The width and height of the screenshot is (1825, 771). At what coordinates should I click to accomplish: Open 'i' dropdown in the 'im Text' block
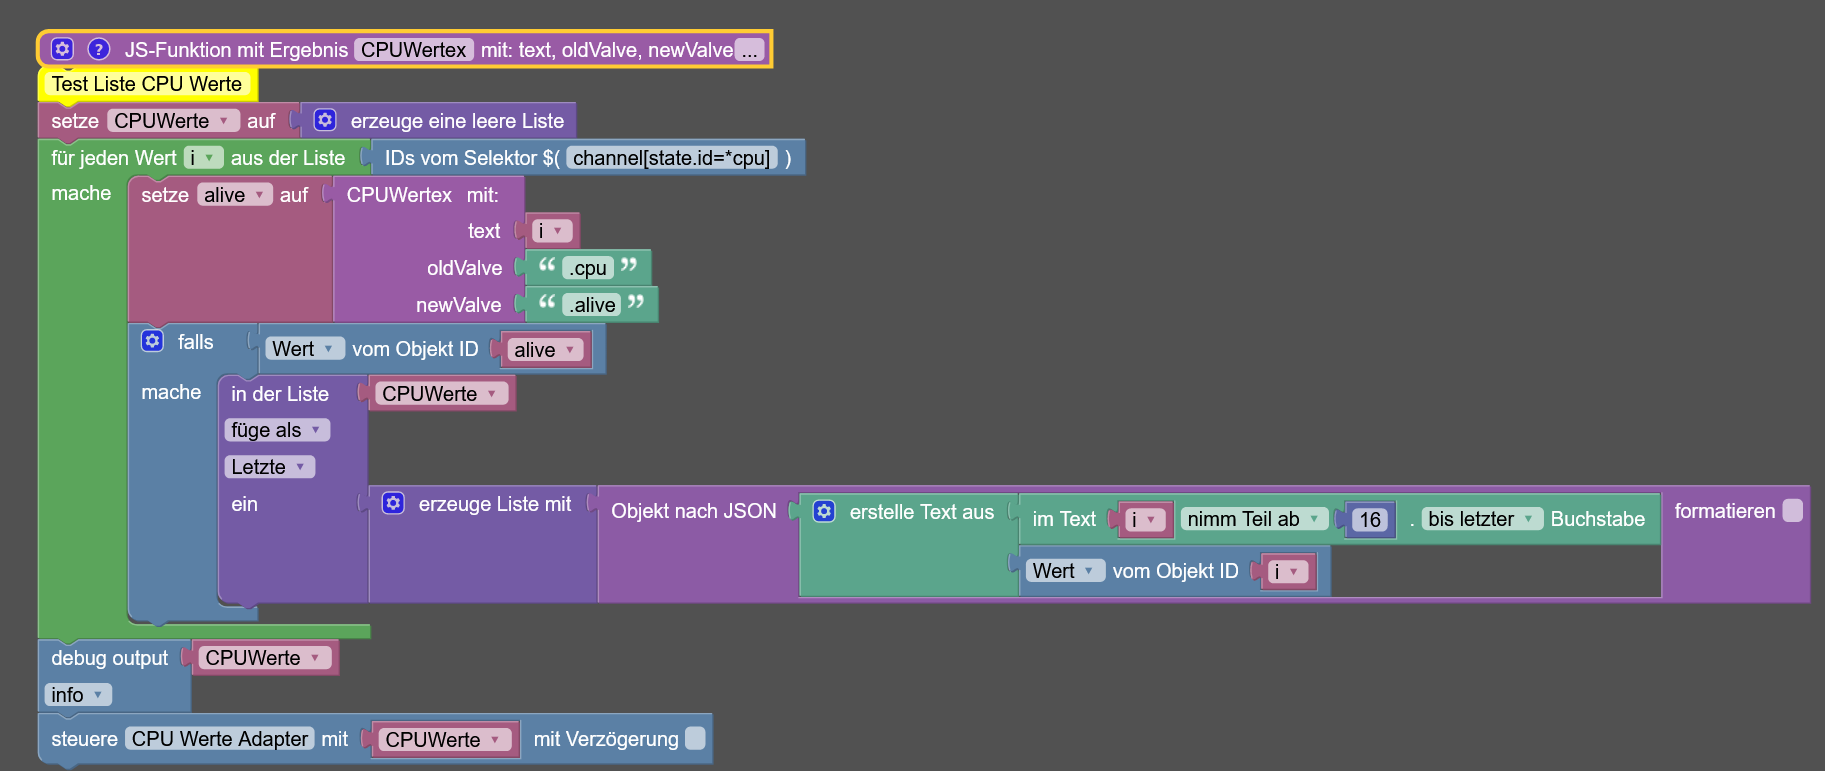(1143, 520)
